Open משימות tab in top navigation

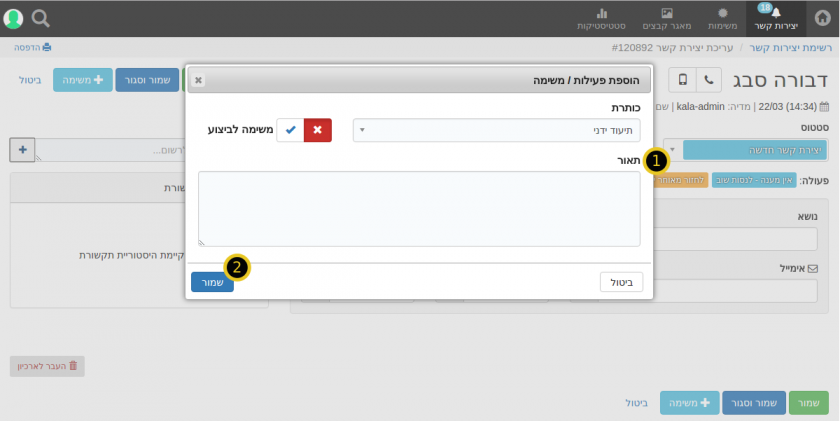pyautogui.click(x=722, y=19)
